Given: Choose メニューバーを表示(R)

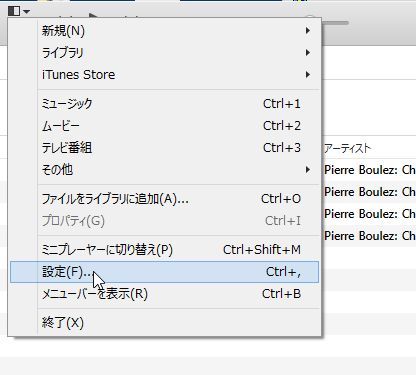Looking at the screenshot, I should tap(164, 294).
